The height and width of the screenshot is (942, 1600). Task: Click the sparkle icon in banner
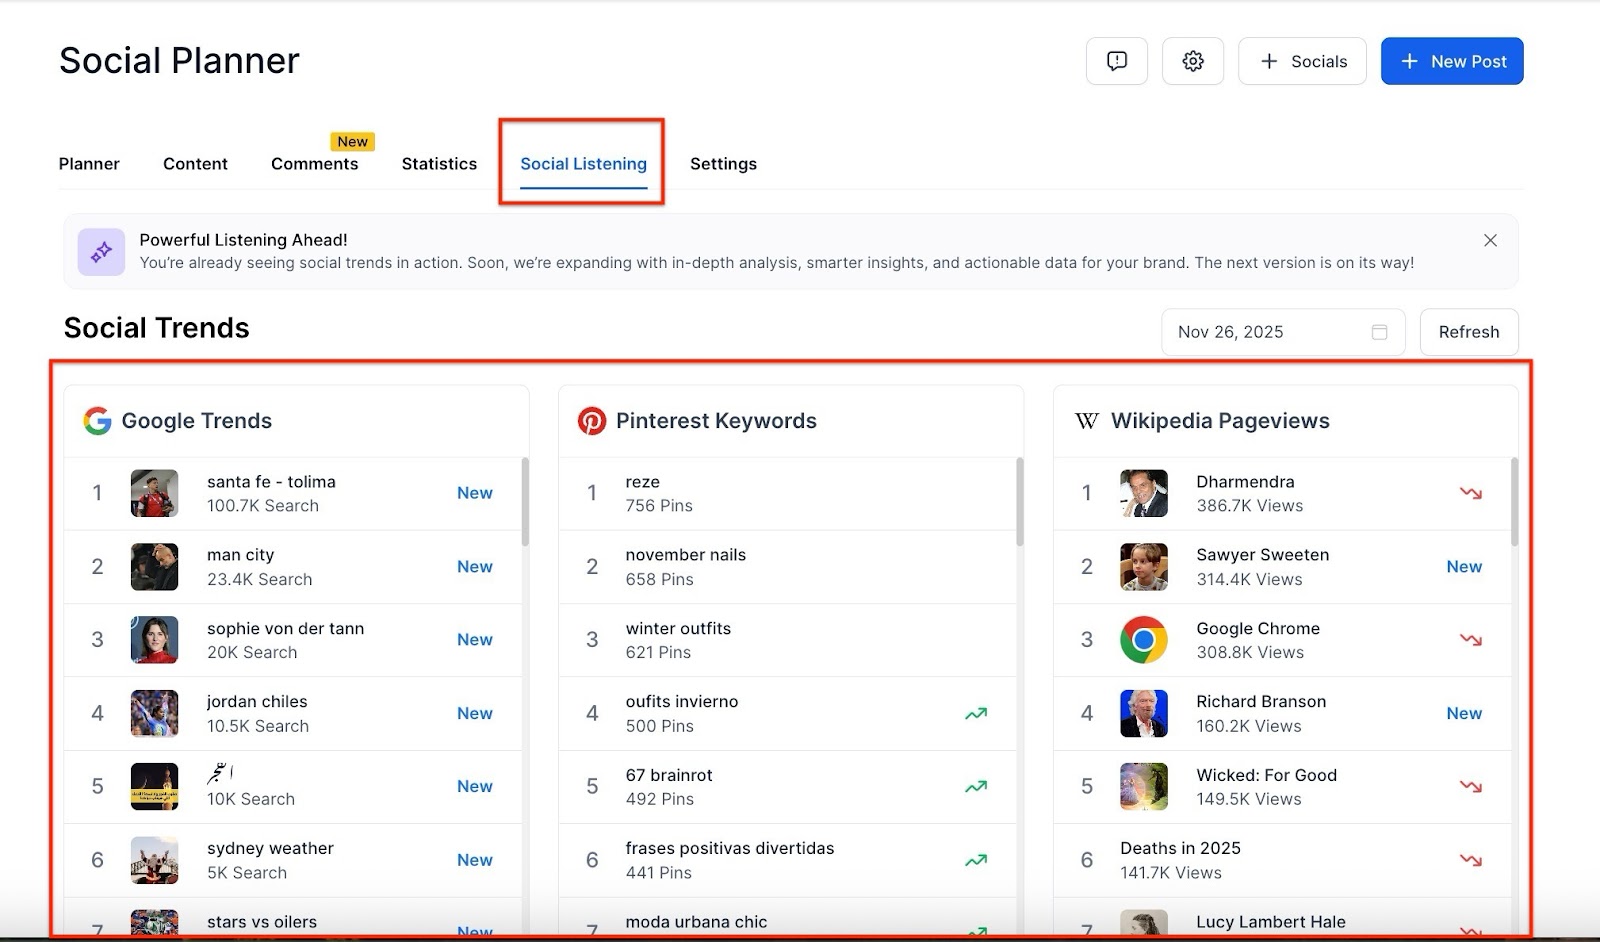(101, 251)
